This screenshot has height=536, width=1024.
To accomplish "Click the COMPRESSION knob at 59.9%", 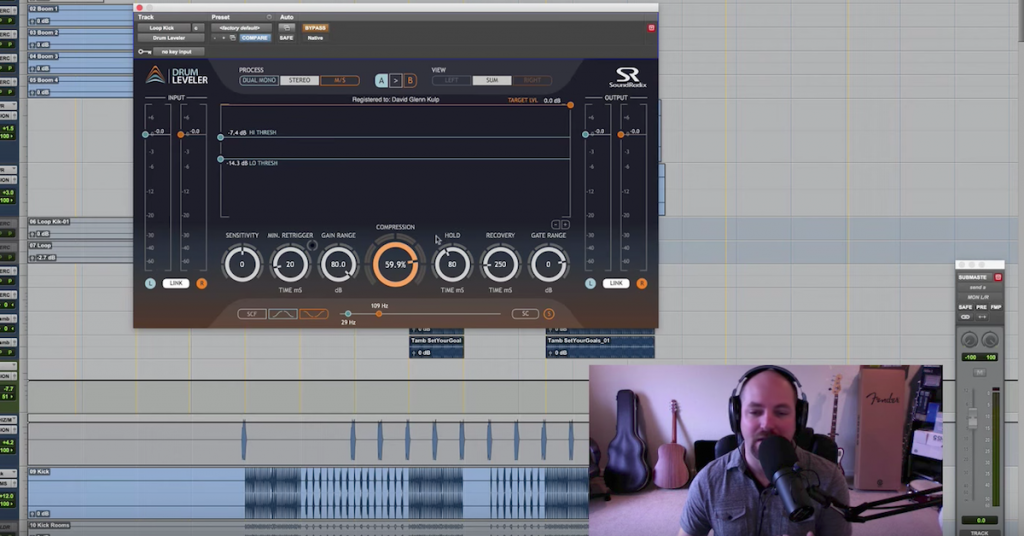I will [x=395, y=264].
